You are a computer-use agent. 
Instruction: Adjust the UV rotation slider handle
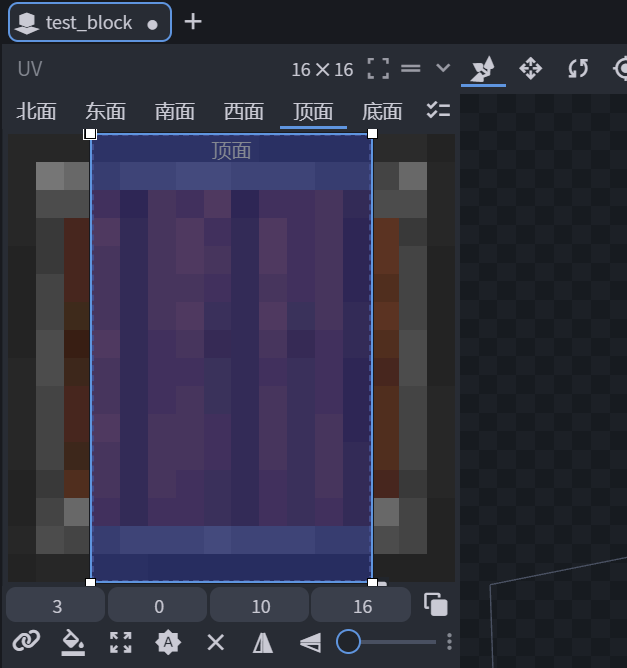coord(348,641)
